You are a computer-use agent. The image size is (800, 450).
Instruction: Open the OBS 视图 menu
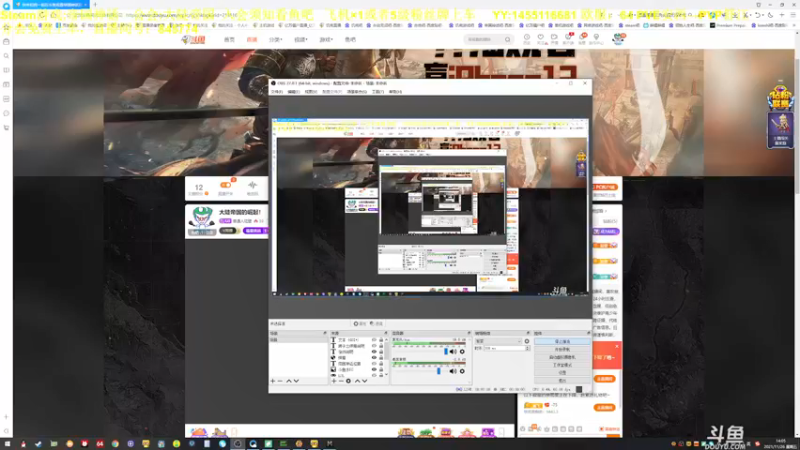click(311, 92)
